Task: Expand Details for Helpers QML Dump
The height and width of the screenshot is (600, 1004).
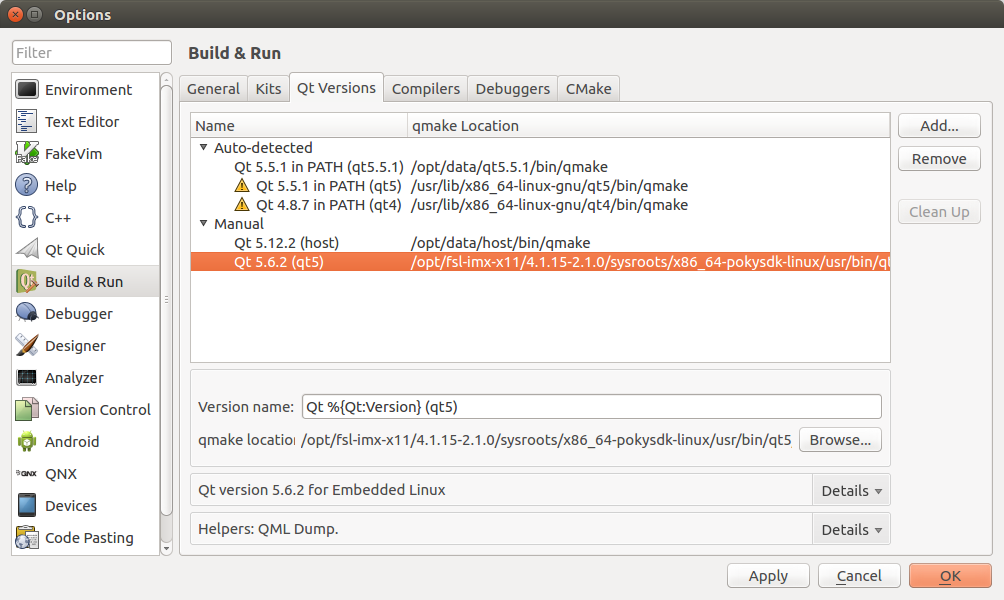Action: [x=851, y=530]
